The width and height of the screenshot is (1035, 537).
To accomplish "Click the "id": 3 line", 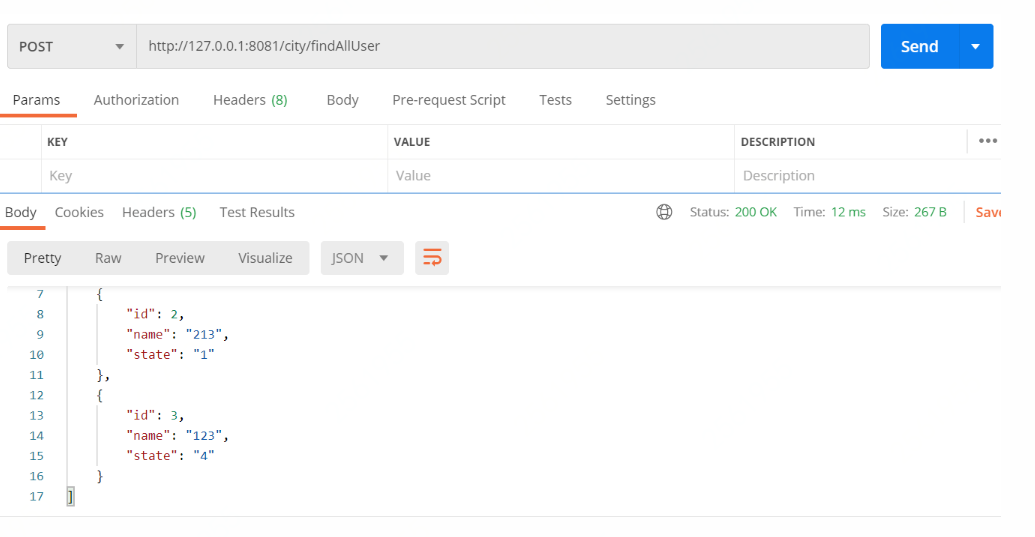I will pos(155,416).
